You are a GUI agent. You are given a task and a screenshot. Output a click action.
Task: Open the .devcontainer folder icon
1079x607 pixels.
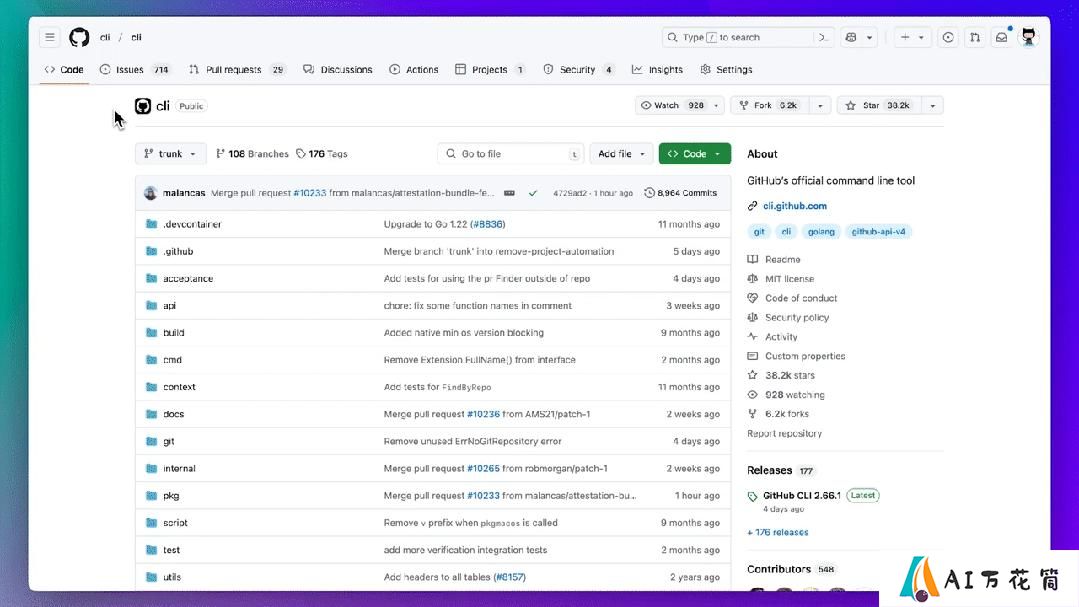(151, 224)
